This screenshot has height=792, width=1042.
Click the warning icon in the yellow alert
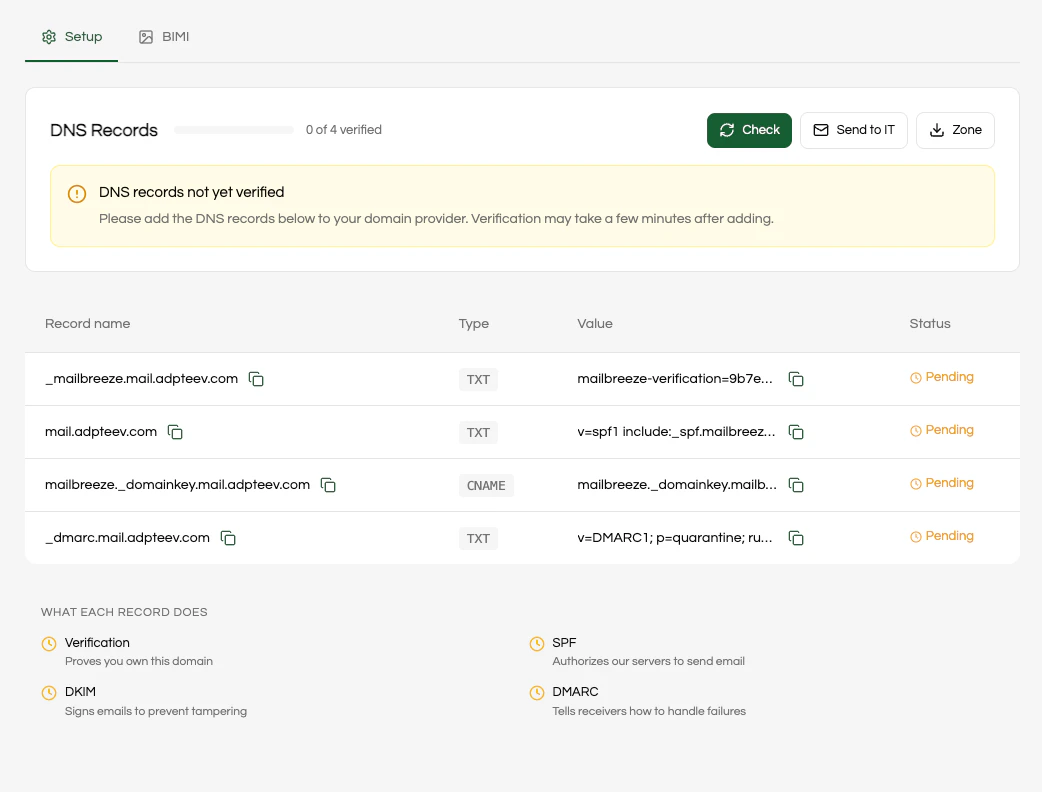(77, 193)
